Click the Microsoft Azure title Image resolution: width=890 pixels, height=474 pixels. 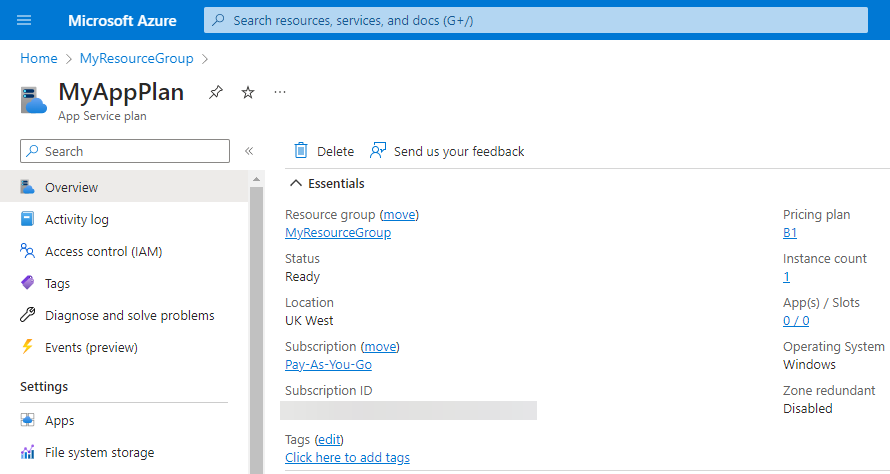coord(122,20)
